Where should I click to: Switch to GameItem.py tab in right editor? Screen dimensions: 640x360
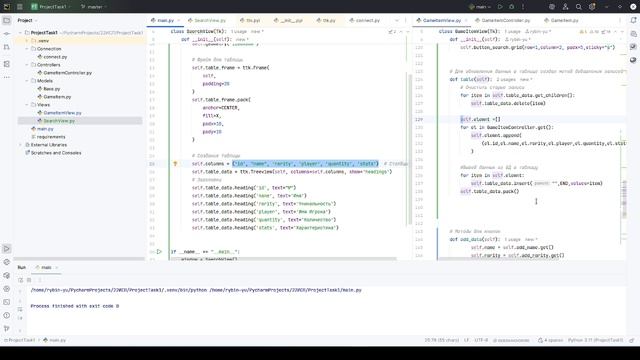(561, 20)
